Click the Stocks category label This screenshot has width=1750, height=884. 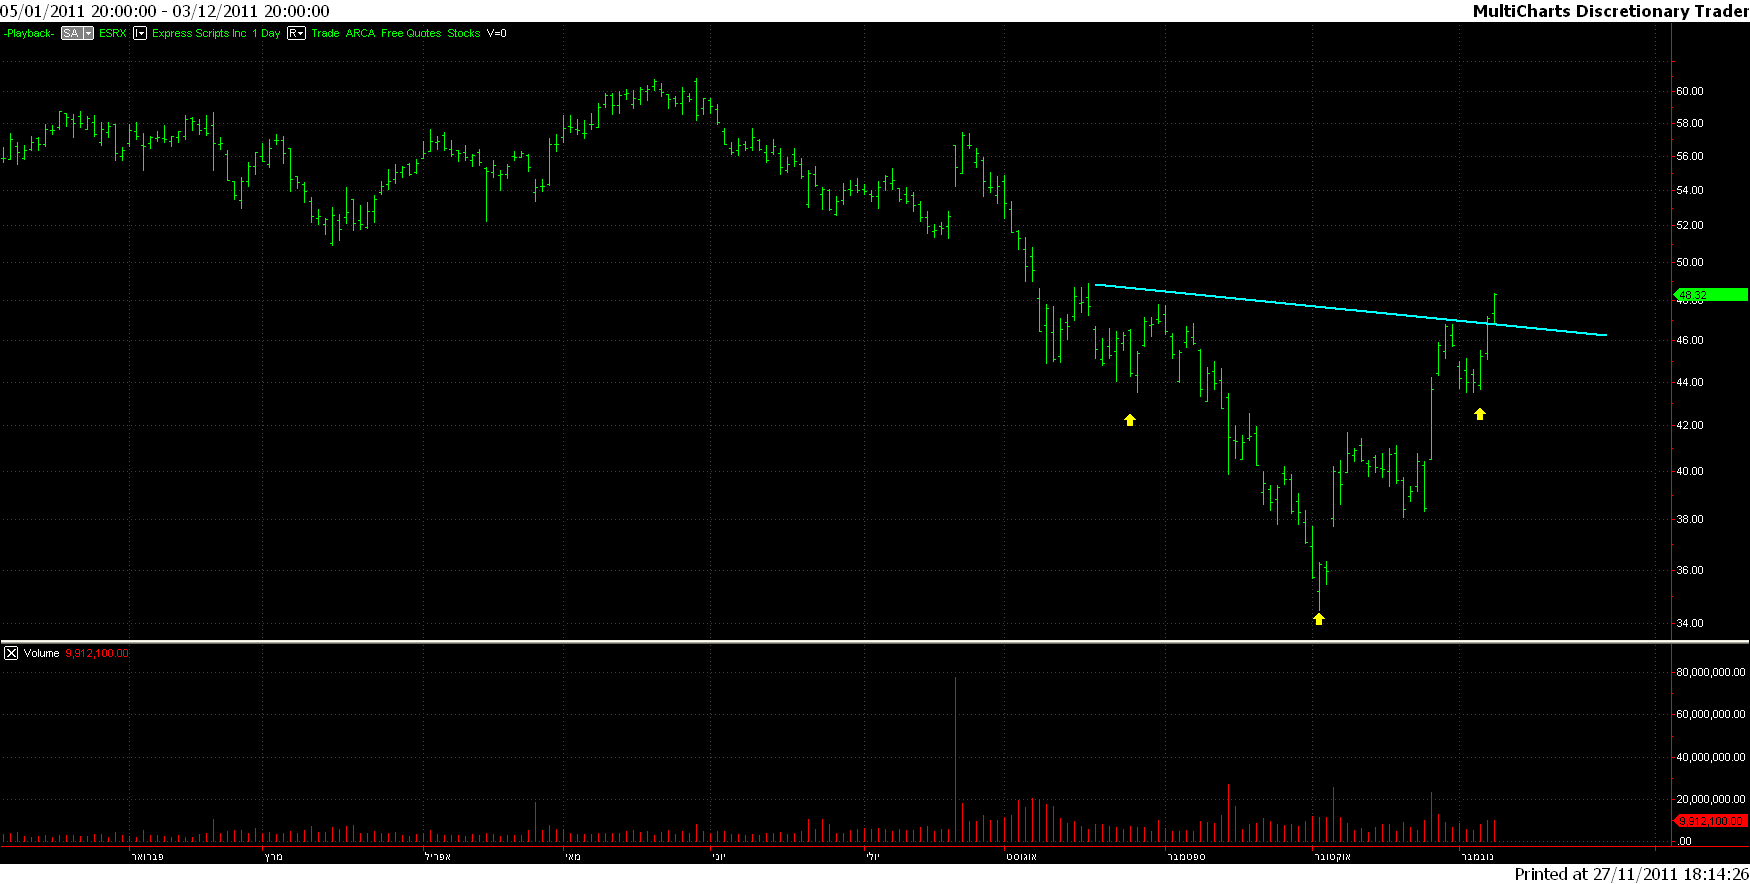(x=464, y=33)
